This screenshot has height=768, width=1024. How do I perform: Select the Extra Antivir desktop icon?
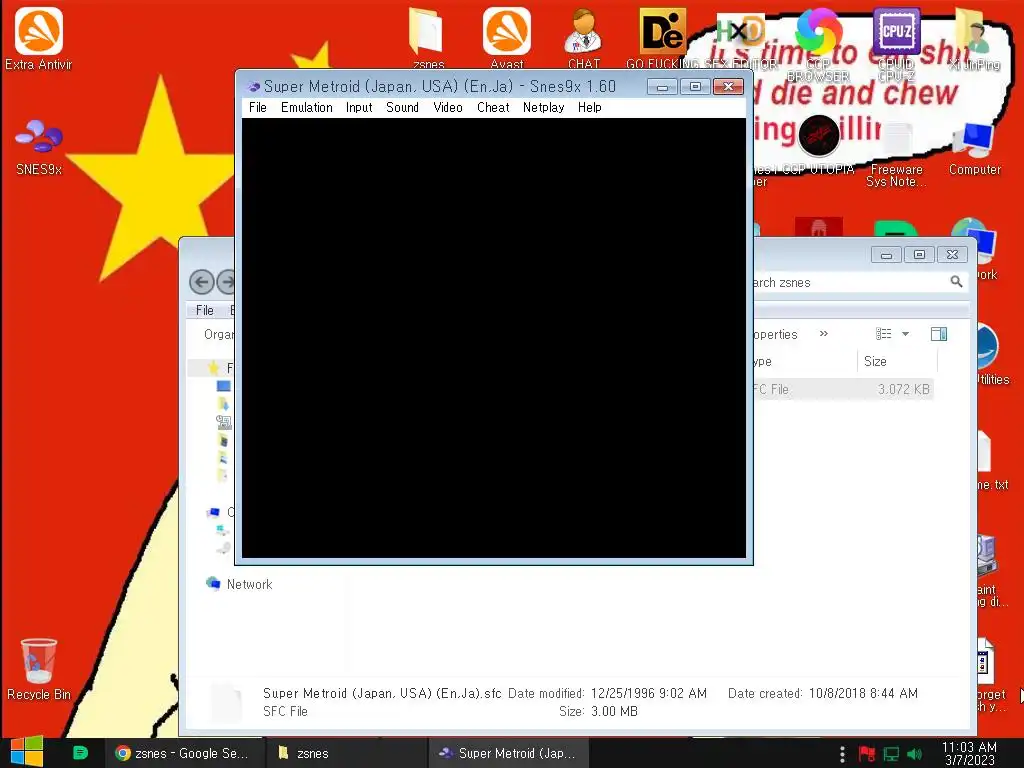[x=39, y=39]
